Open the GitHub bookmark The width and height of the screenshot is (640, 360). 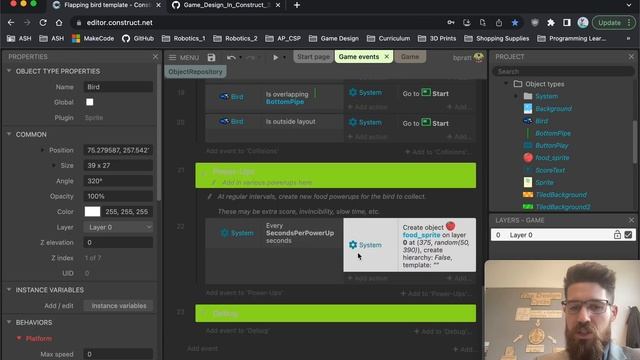tap(138, 38)
